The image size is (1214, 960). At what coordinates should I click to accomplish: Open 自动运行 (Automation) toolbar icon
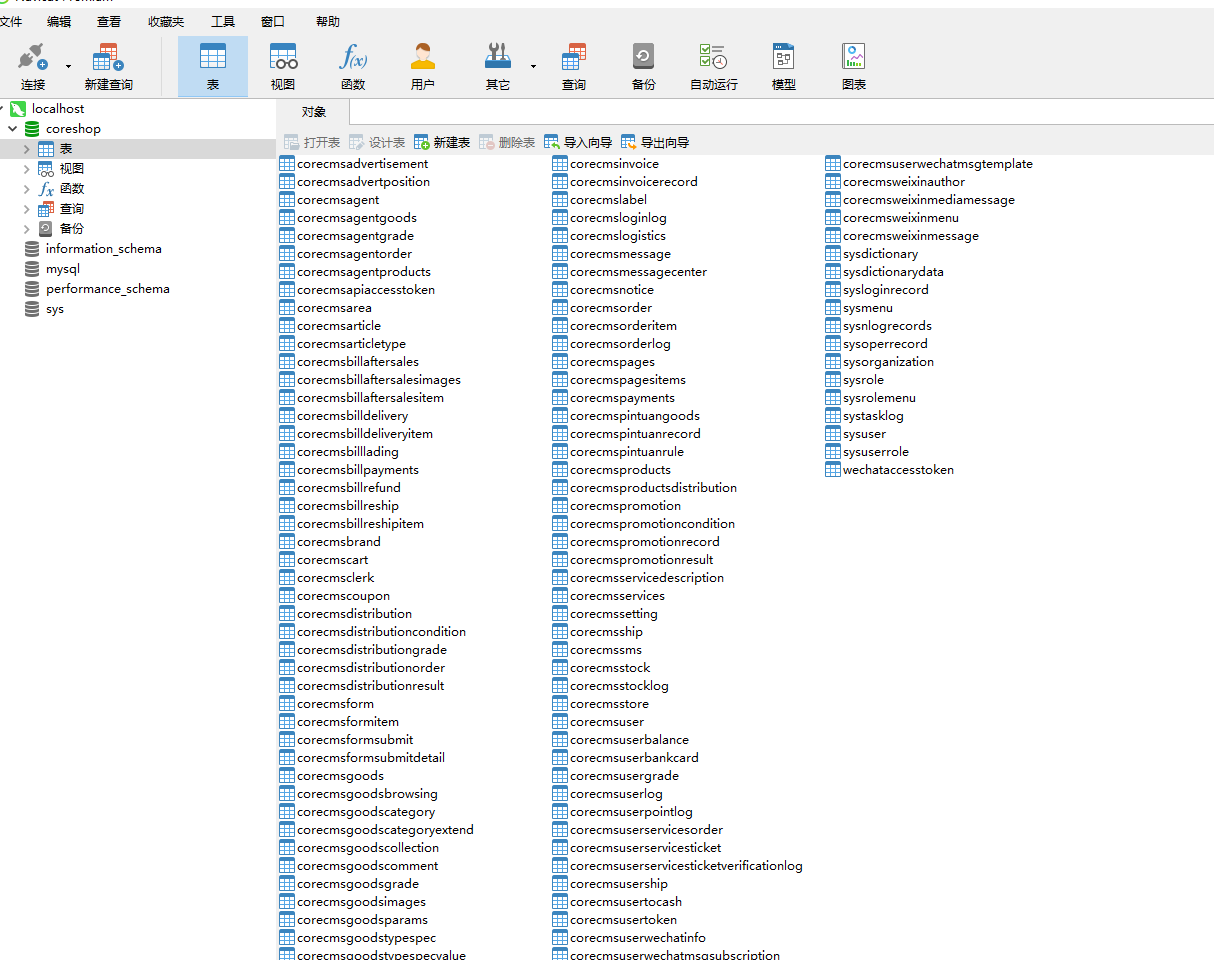click(713, 66)
